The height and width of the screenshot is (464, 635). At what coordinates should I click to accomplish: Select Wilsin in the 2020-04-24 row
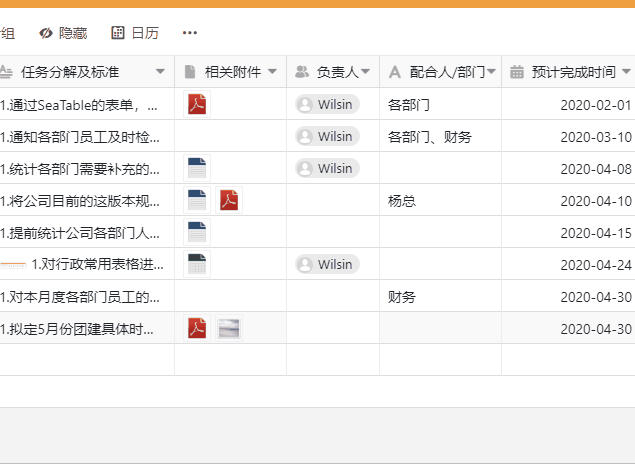(x=327, y=264)
